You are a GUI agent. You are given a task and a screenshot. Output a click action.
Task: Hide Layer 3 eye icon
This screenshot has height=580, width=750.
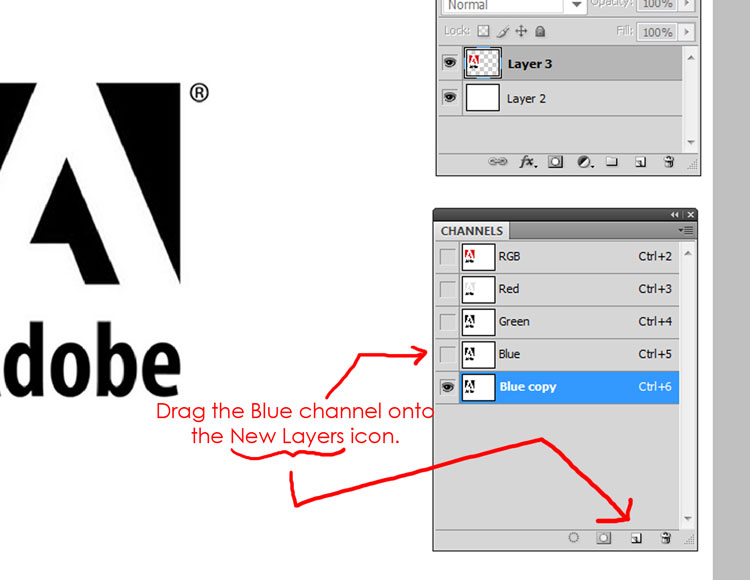coord(450,63)
